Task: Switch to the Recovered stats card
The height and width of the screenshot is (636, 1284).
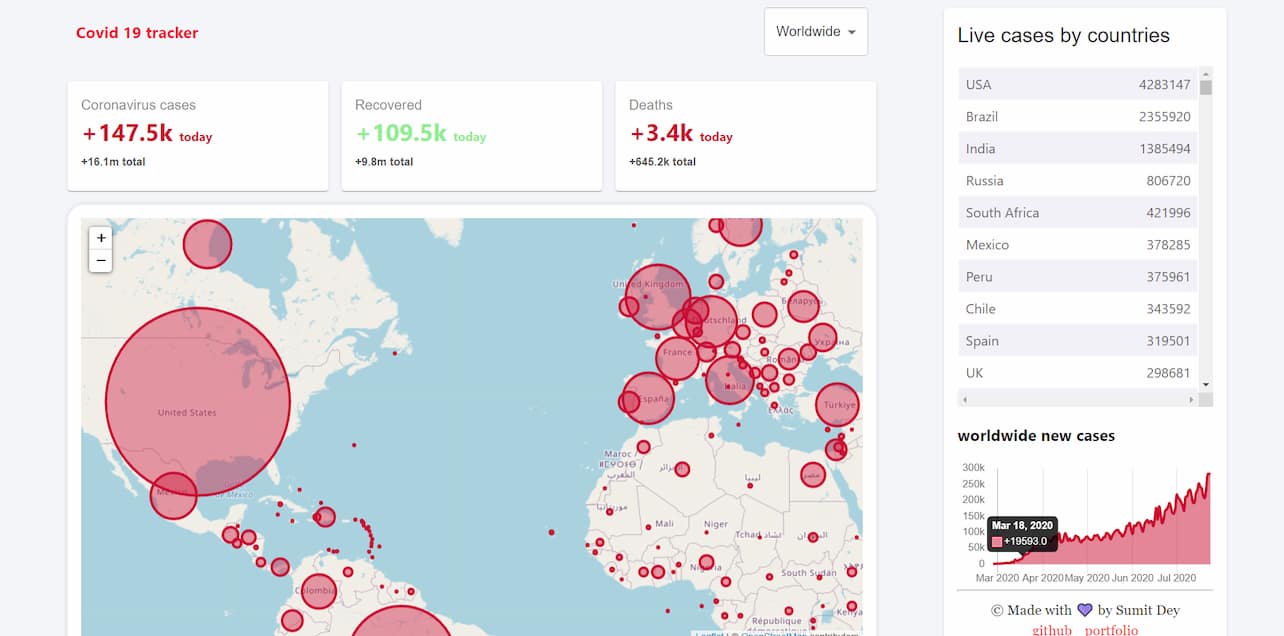Action: point(471,136)
